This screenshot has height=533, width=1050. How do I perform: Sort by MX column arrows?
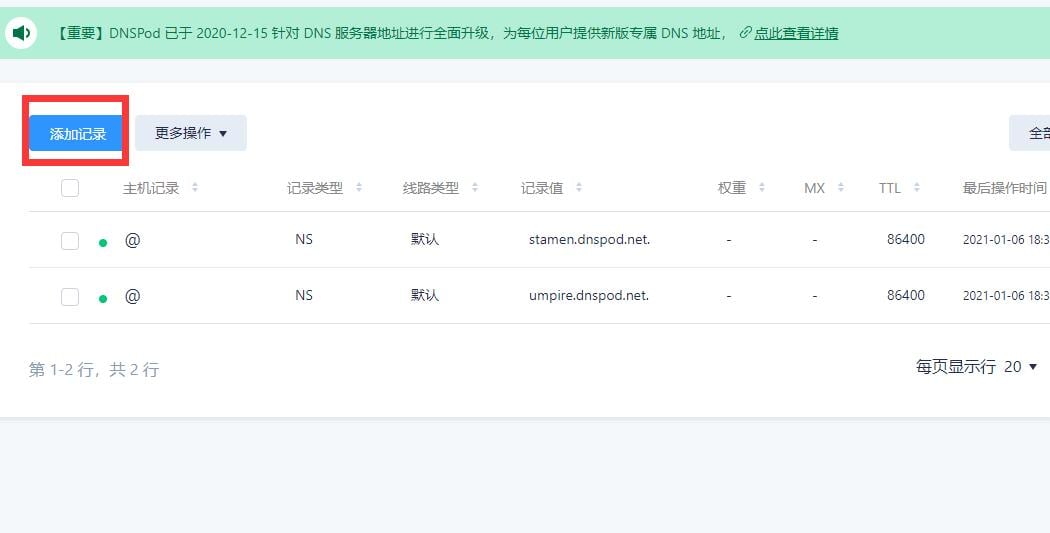[840, 187]
